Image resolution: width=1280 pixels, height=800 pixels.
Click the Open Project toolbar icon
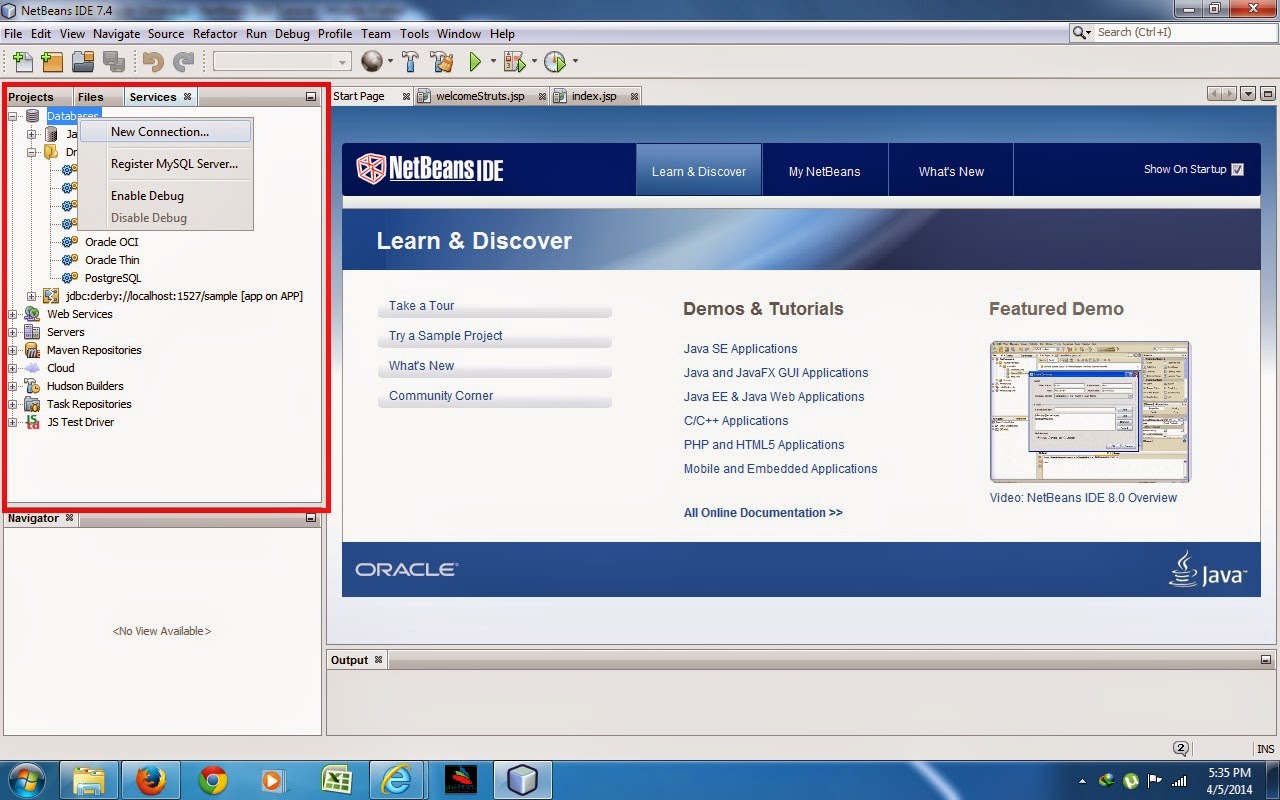click(83, 62)
